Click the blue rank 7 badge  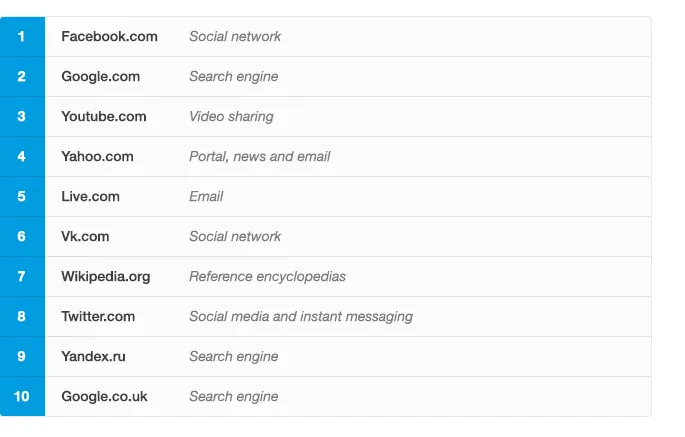click(22, 277)
